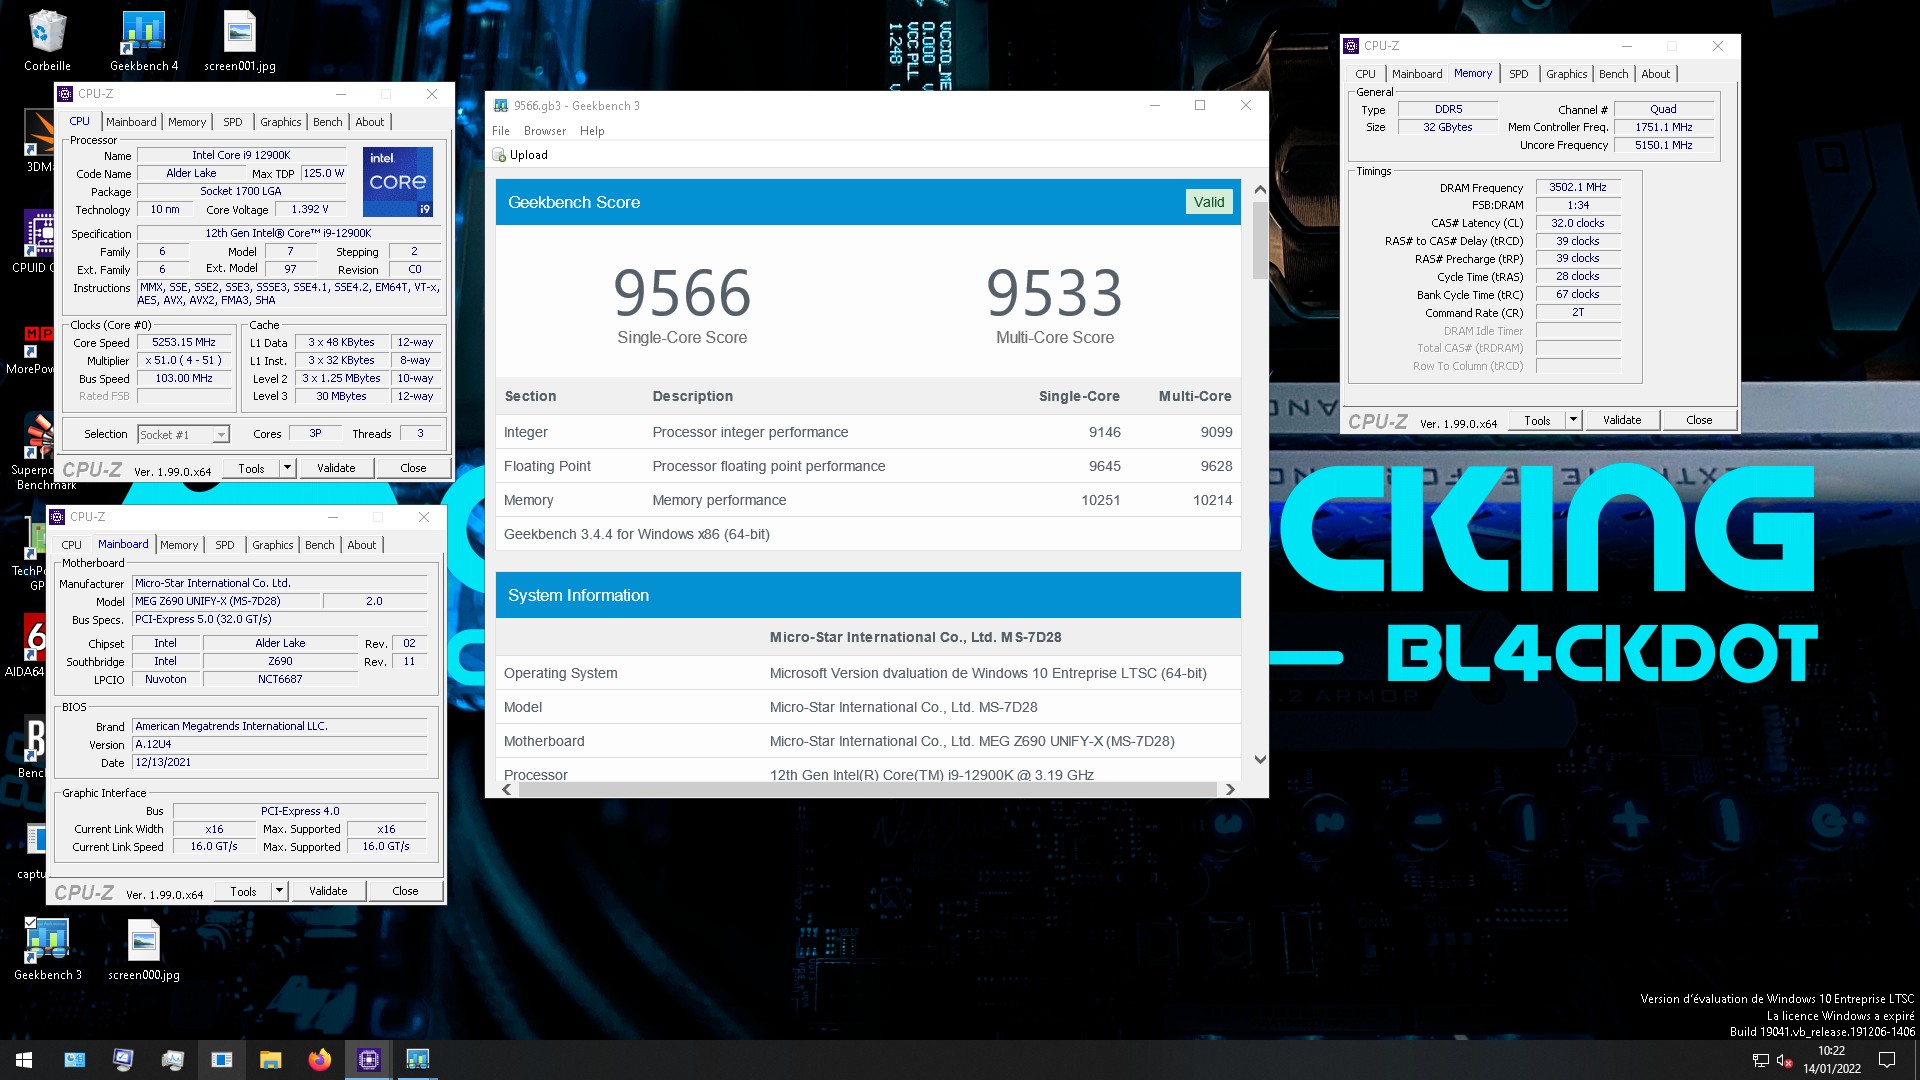Click Upload label in Geekbench toolbar

tap(529, 155)
